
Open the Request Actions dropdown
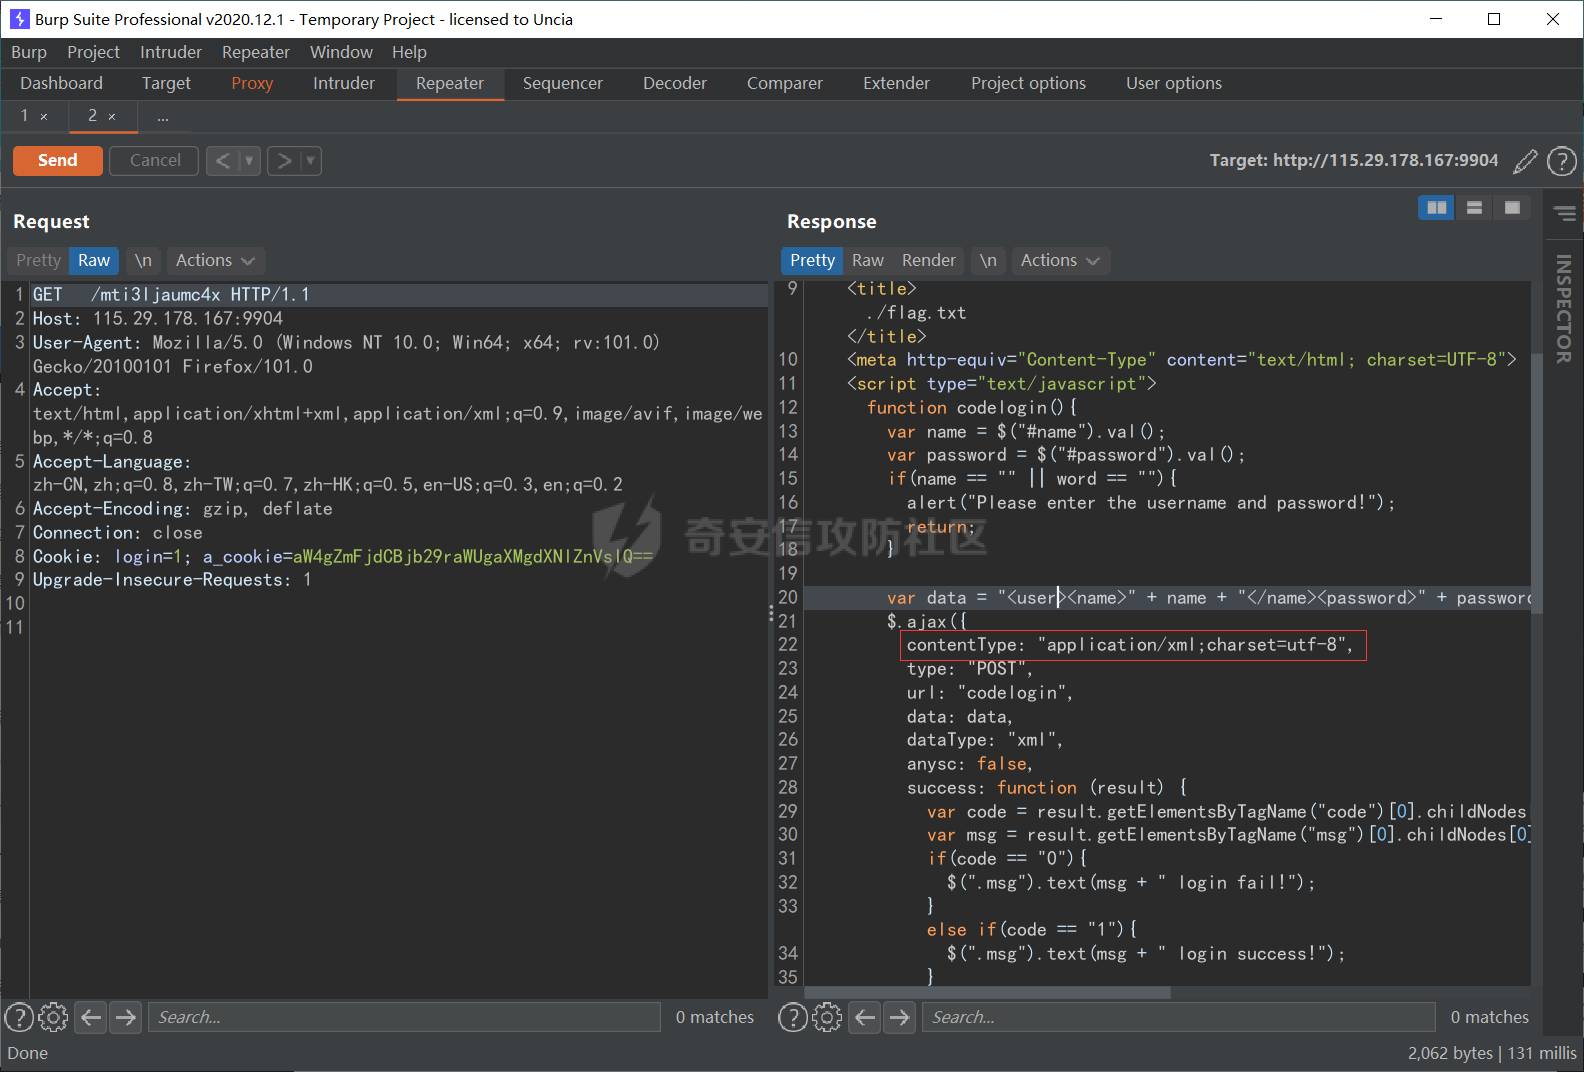tap(215, 260)
